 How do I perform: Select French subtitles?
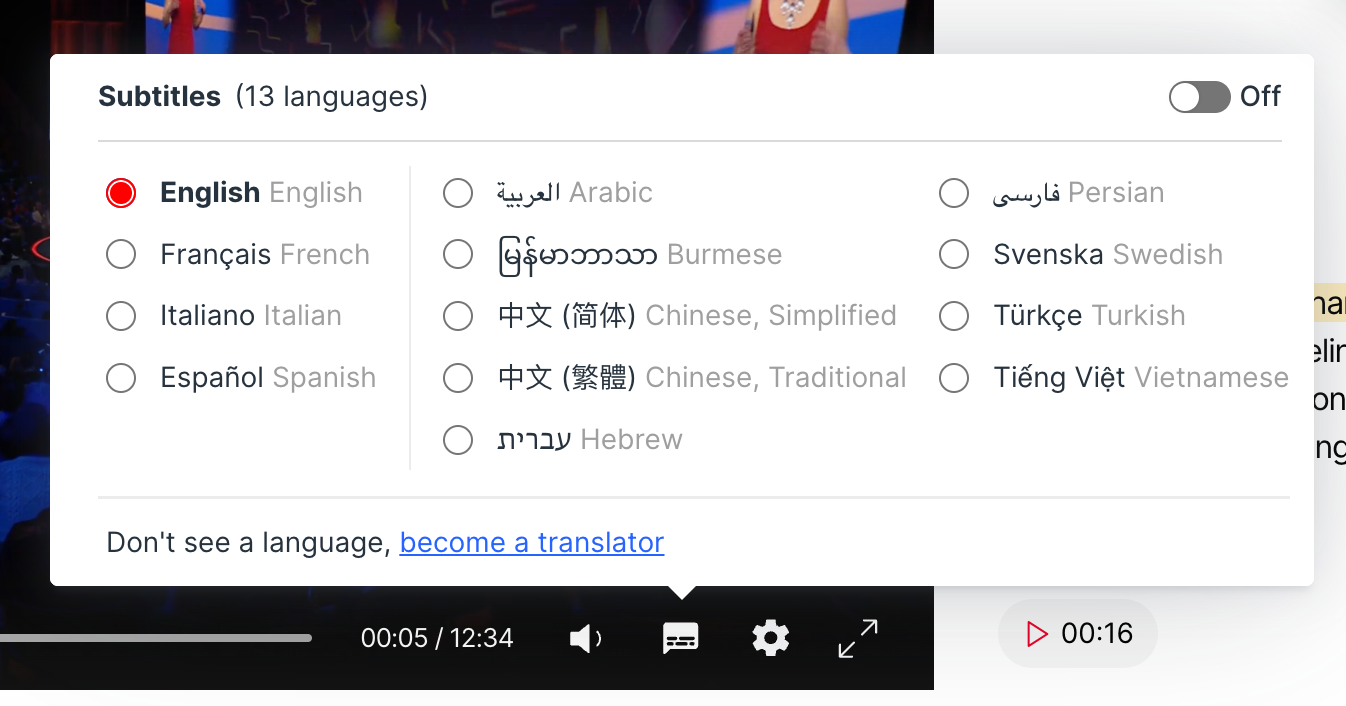click(x=121, y=254)
